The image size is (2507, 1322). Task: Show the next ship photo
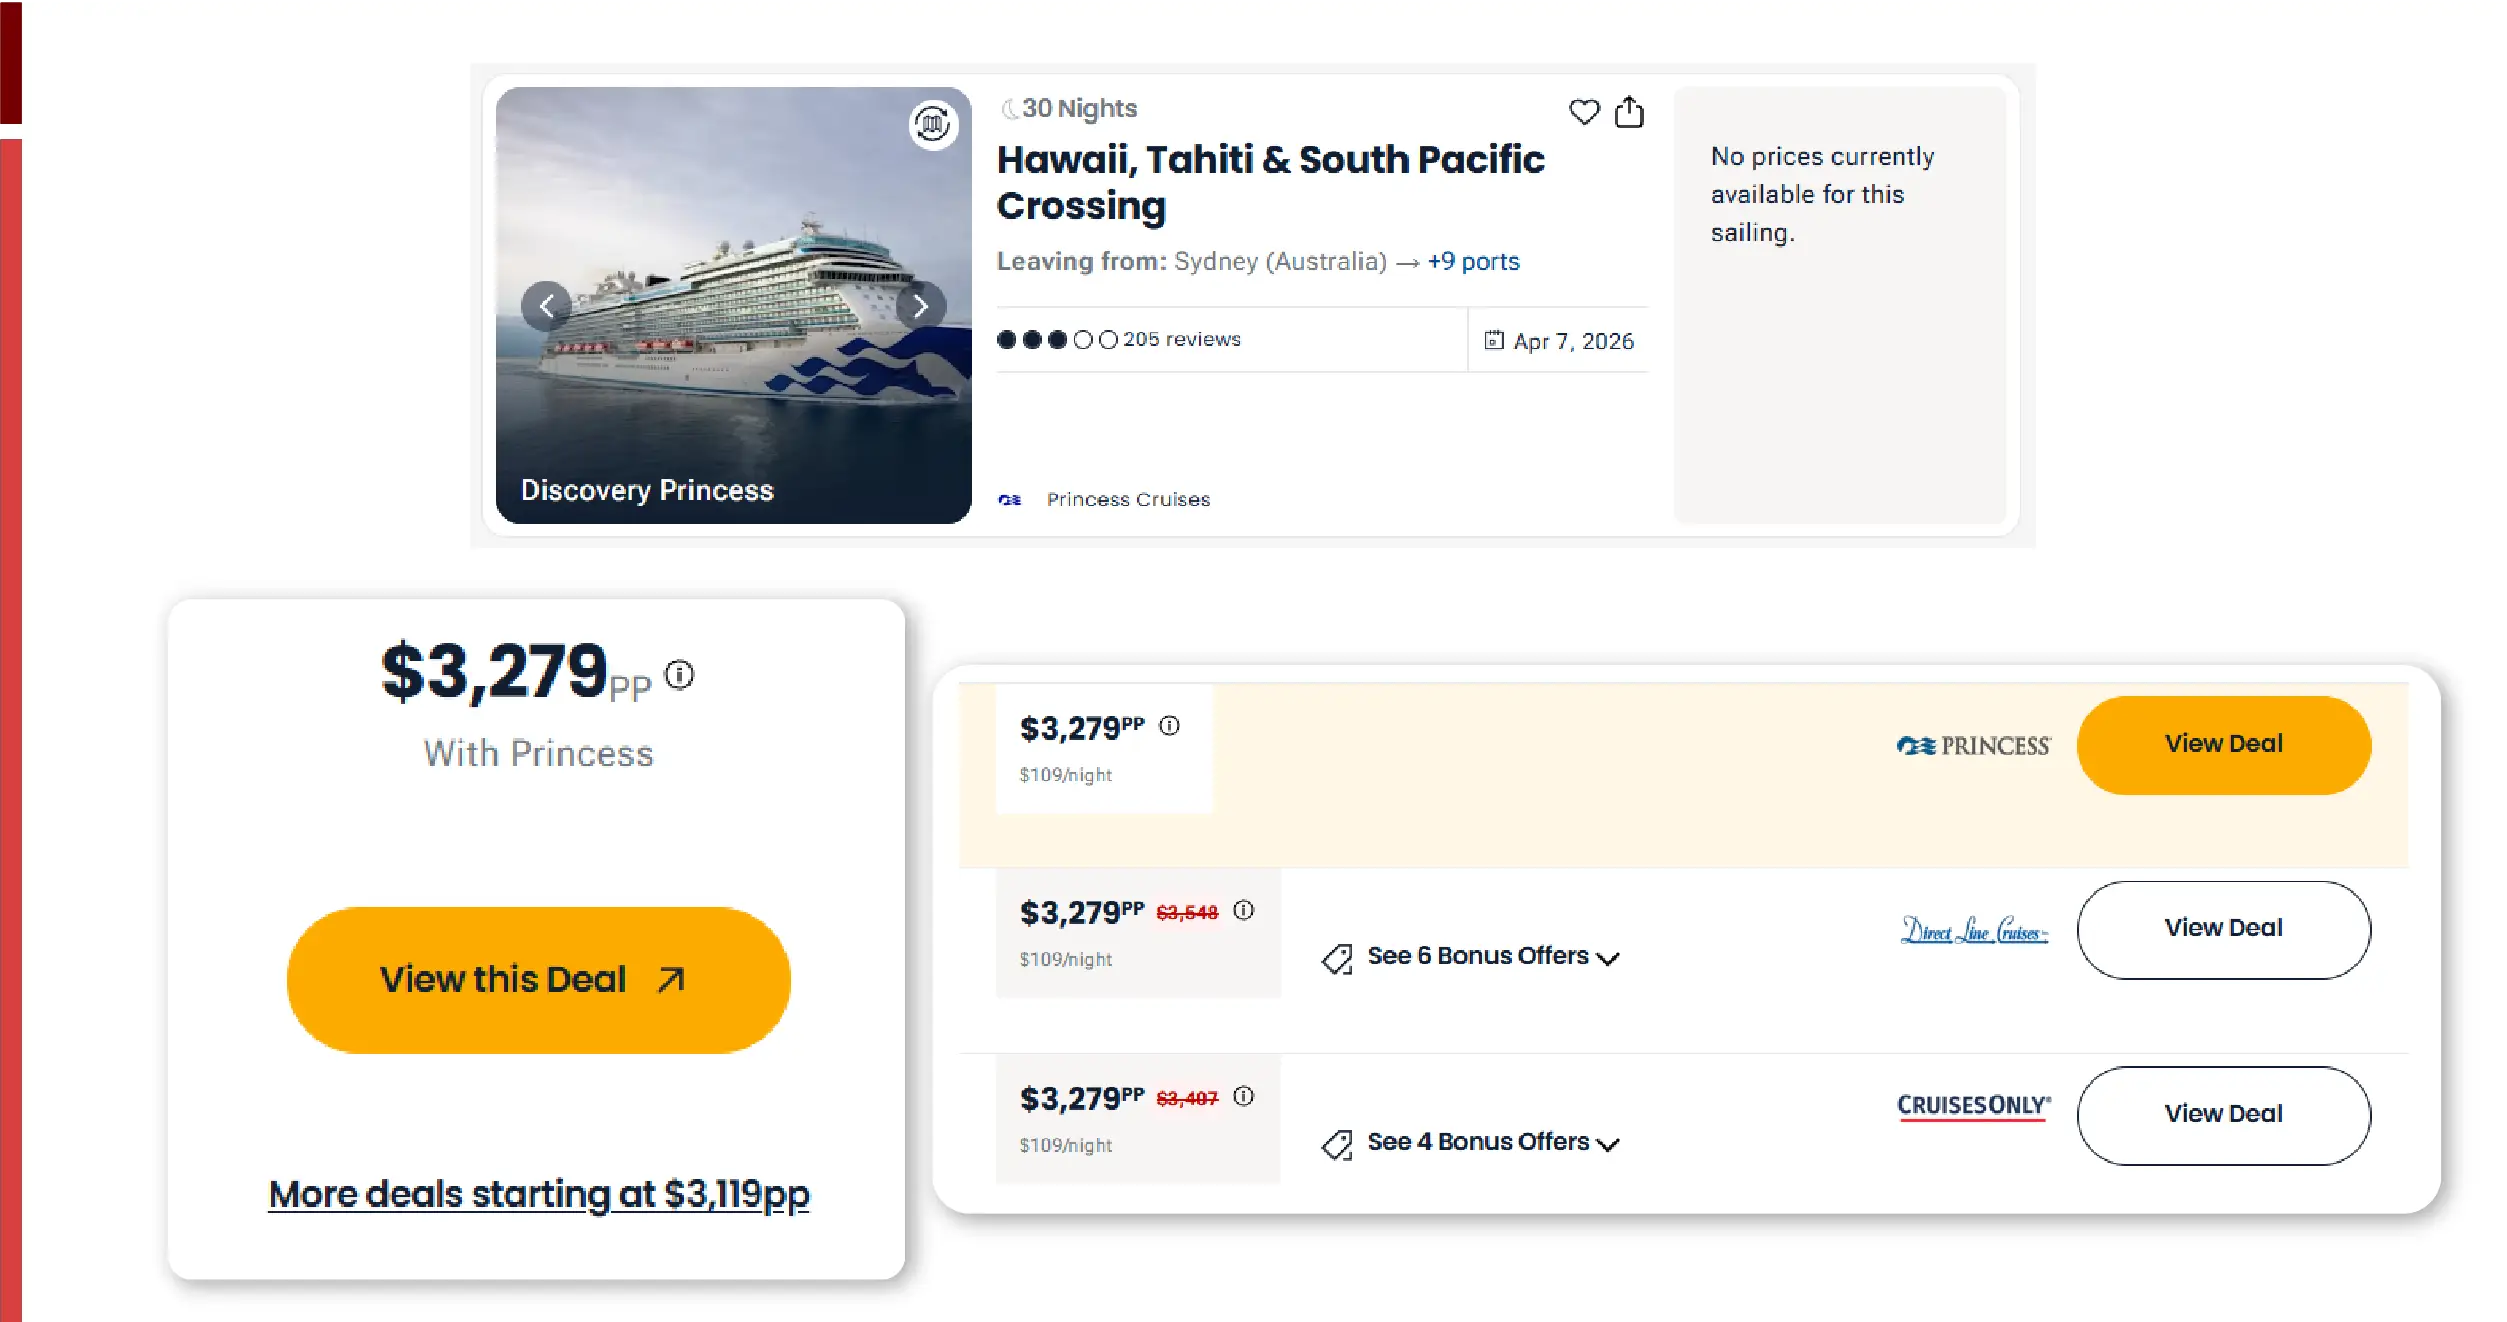(x=920, y=306)
